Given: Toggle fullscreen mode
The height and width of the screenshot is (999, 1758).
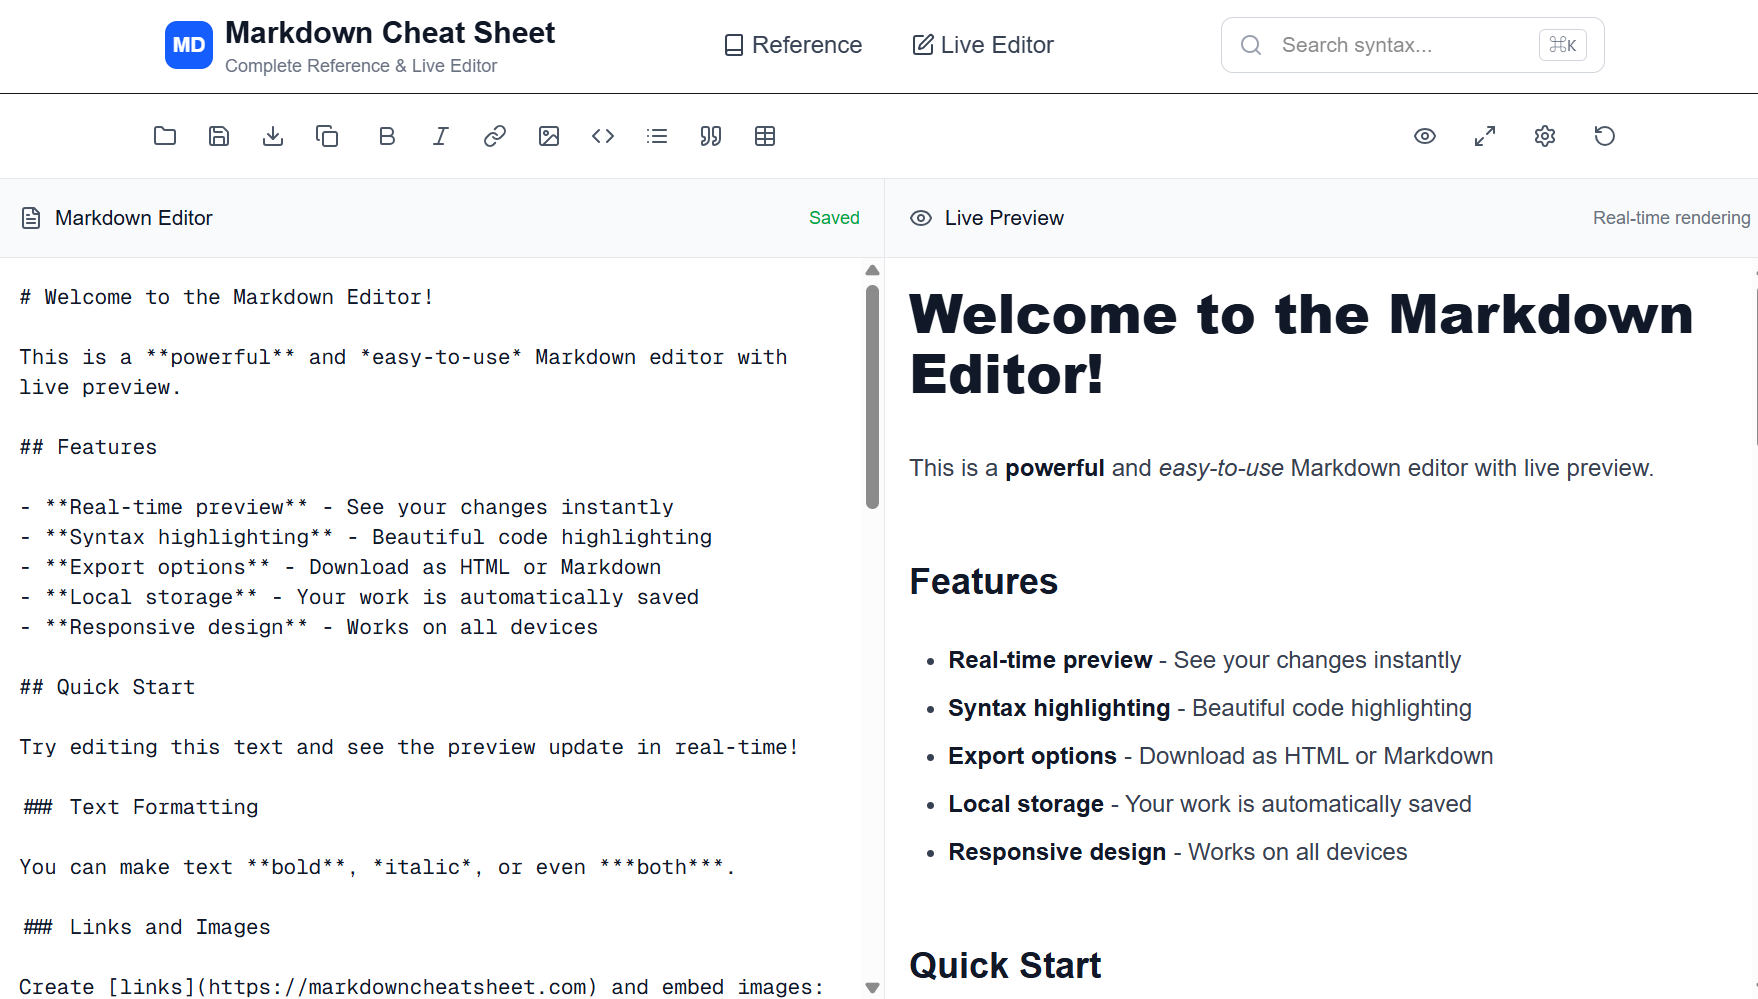Looking at the screenshot, I should click(1484, 136).
